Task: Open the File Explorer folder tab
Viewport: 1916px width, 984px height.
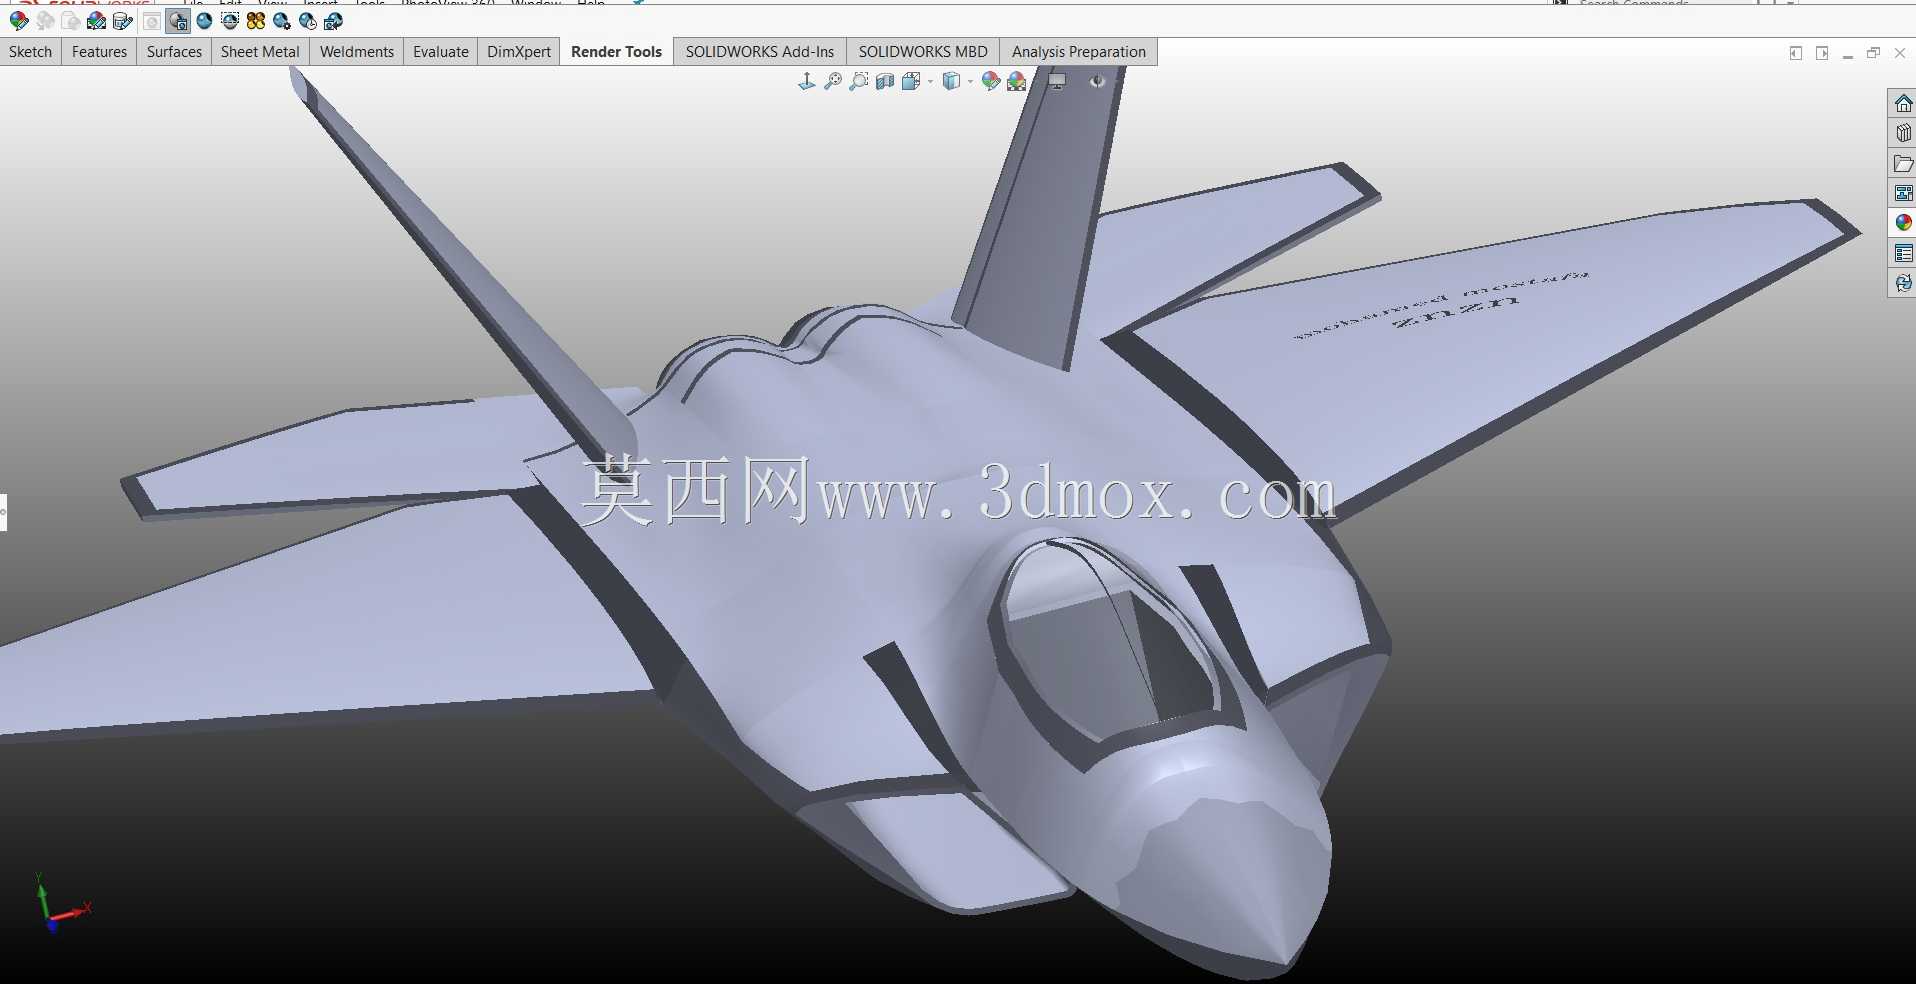Action: coord(1903,163)
